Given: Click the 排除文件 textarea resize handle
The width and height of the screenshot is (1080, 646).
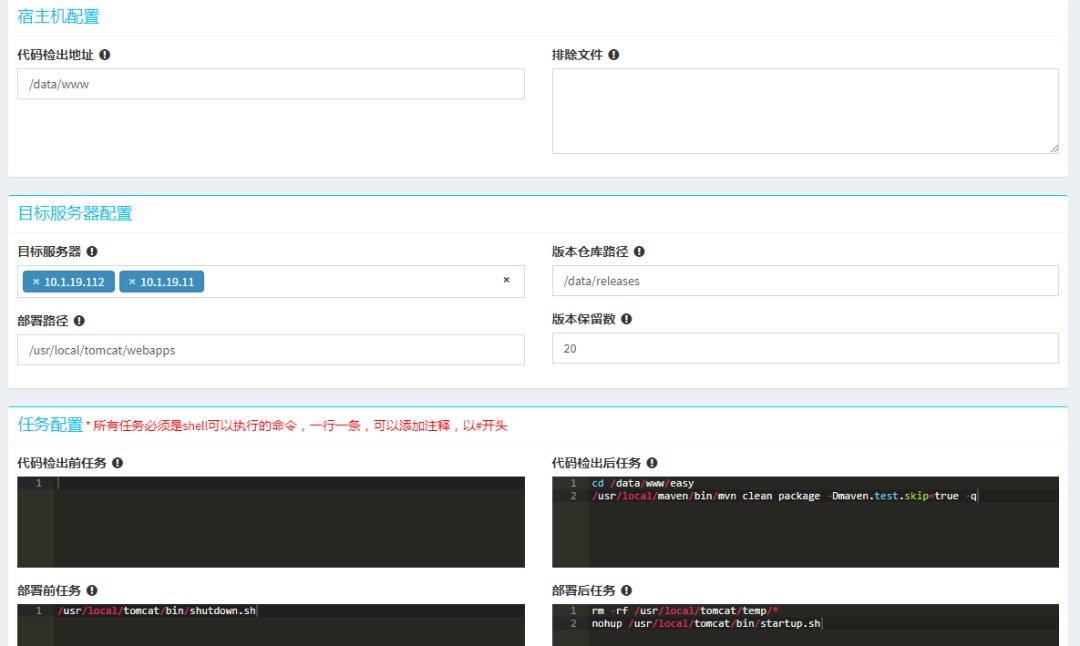Looking at the screenshot, I should click(x=1055, y=149).
